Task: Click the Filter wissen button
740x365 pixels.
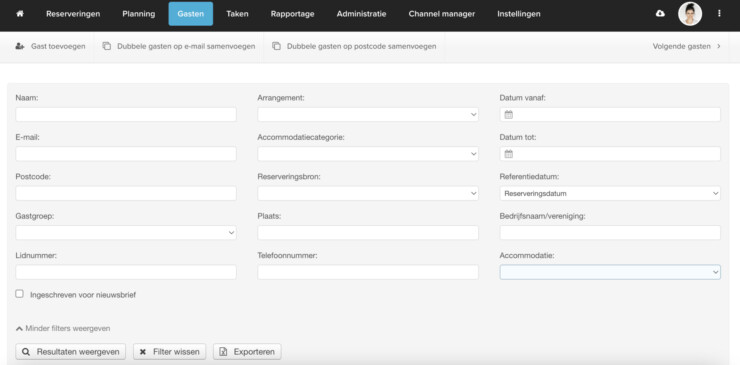Action: point(169,352)
